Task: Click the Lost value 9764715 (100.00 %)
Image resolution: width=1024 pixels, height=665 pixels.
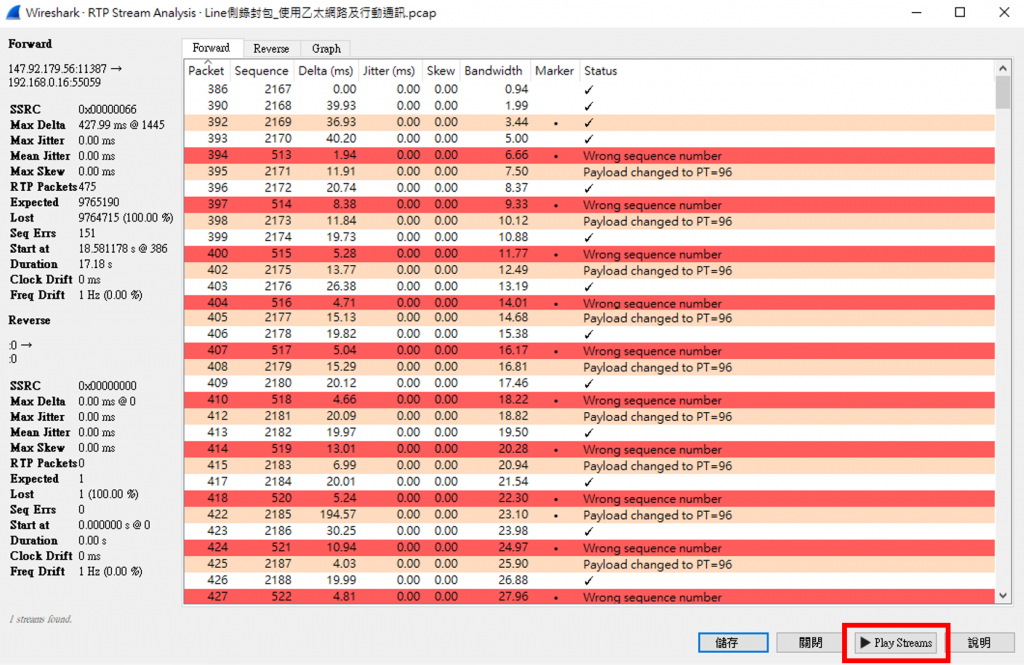Action: 126,218
